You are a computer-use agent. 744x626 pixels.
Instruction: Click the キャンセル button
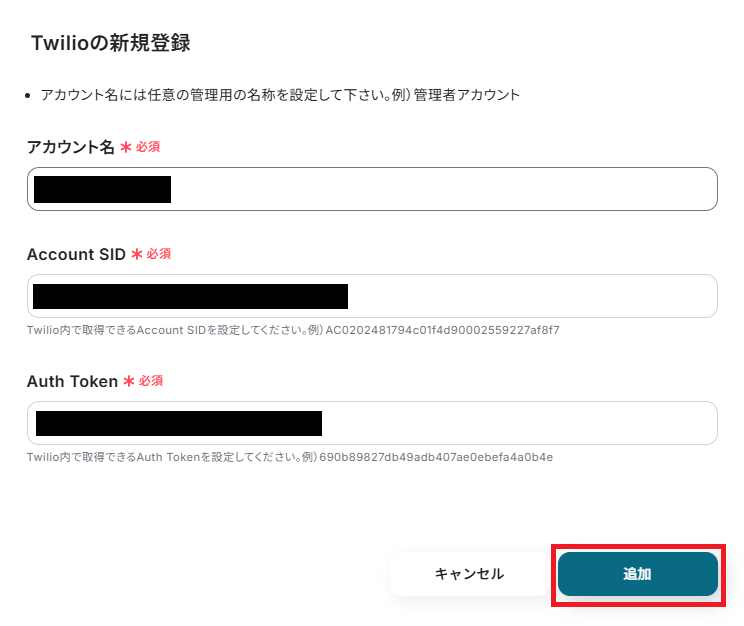(x=469, y=574)
